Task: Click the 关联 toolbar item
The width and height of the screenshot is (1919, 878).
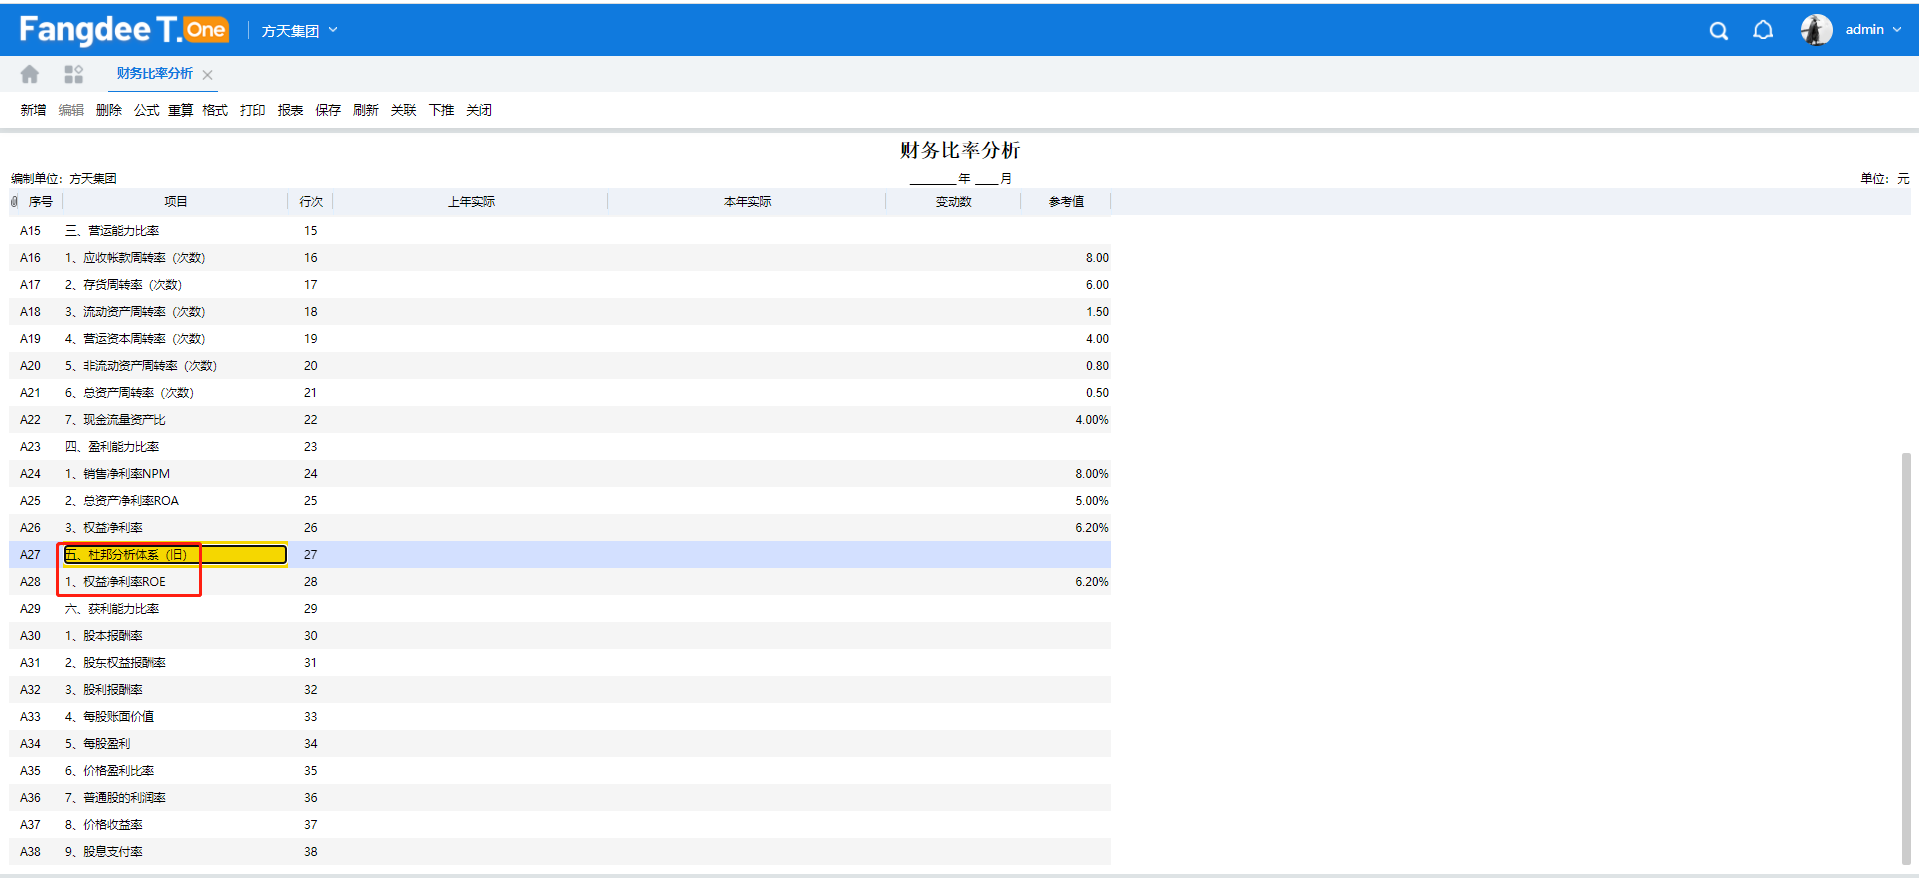Action: 403,110
